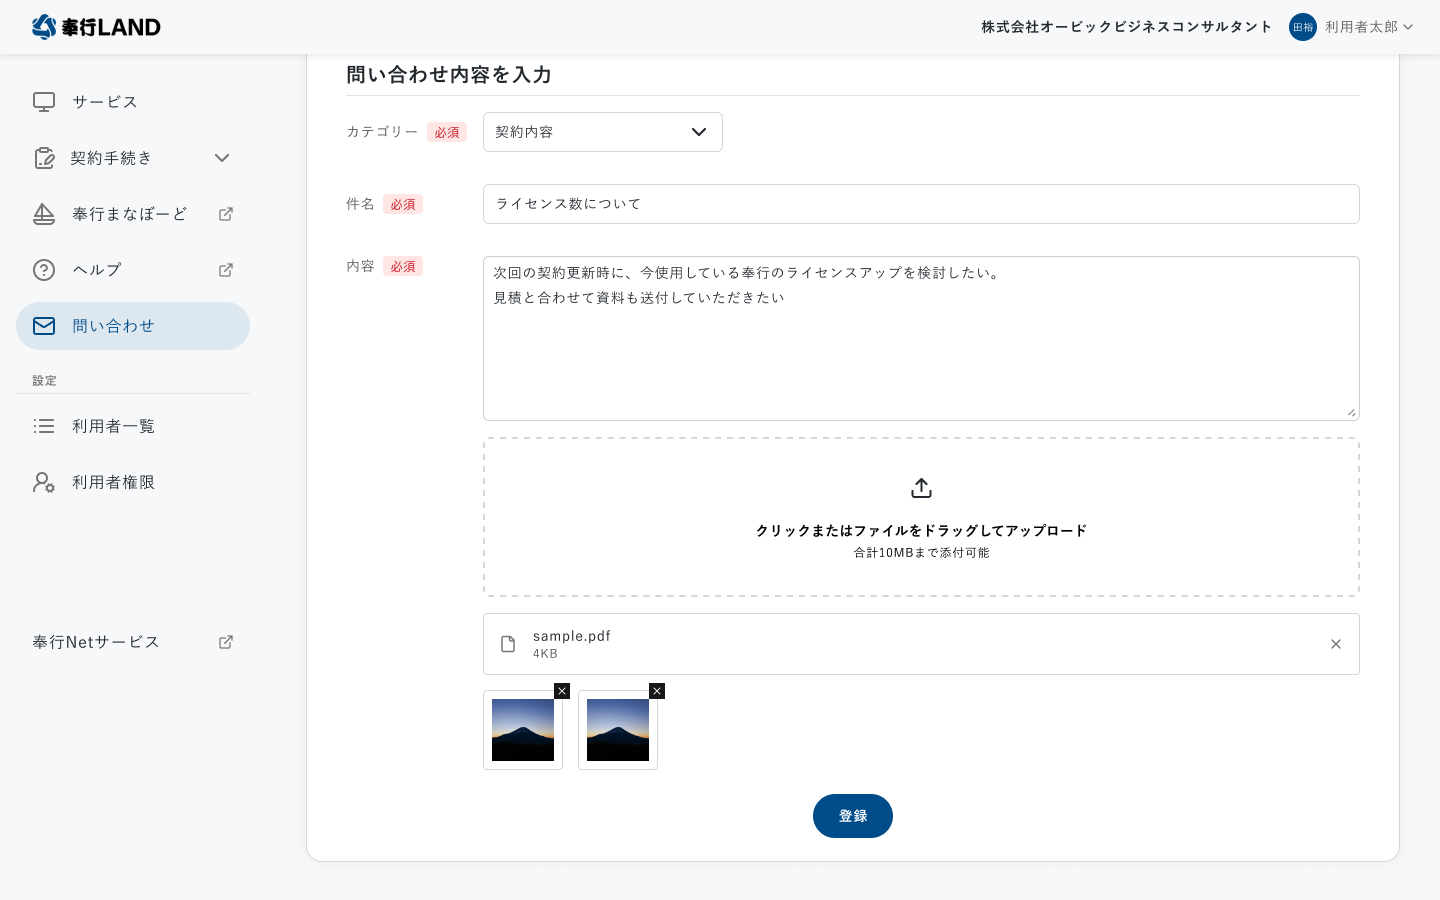Remove the sample.pdf attachment

1336,644
